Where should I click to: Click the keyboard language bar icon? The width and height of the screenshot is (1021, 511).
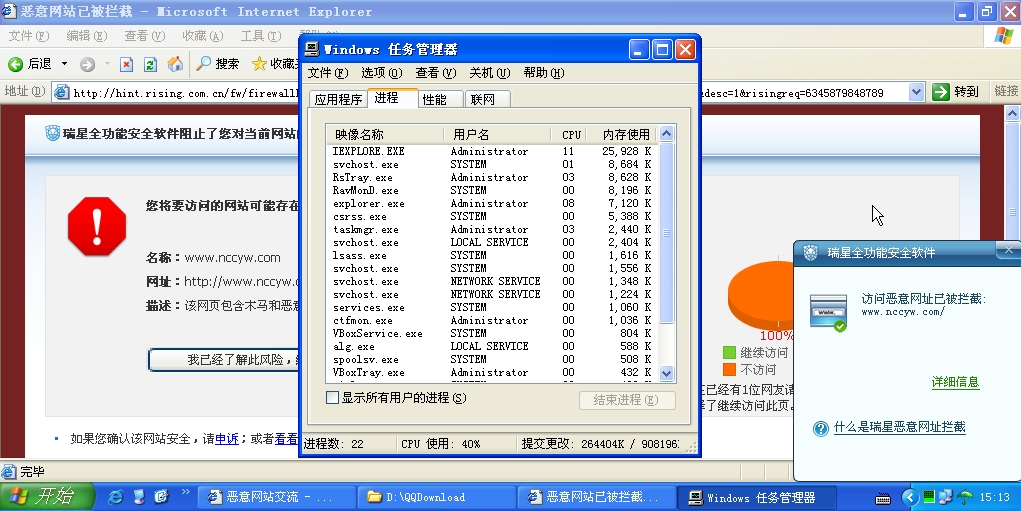(x=883, y=499)
